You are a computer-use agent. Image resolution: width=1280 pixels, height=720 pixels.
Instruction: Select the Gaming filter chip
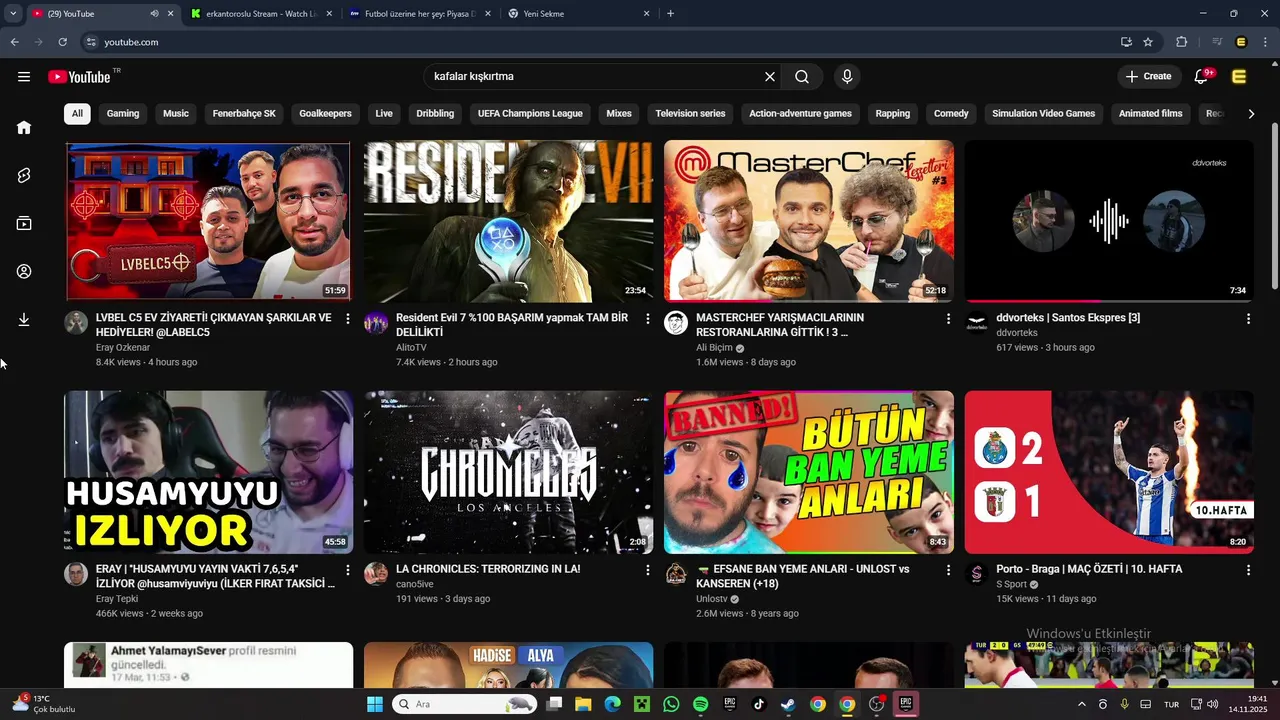click(x=123, y=114)
